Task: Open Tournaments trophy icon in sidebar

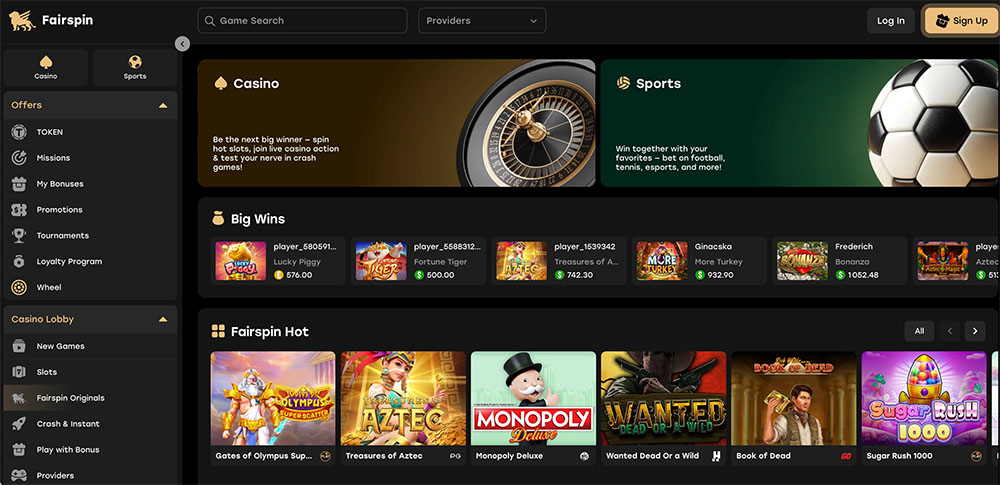Action: coord(18,236)
